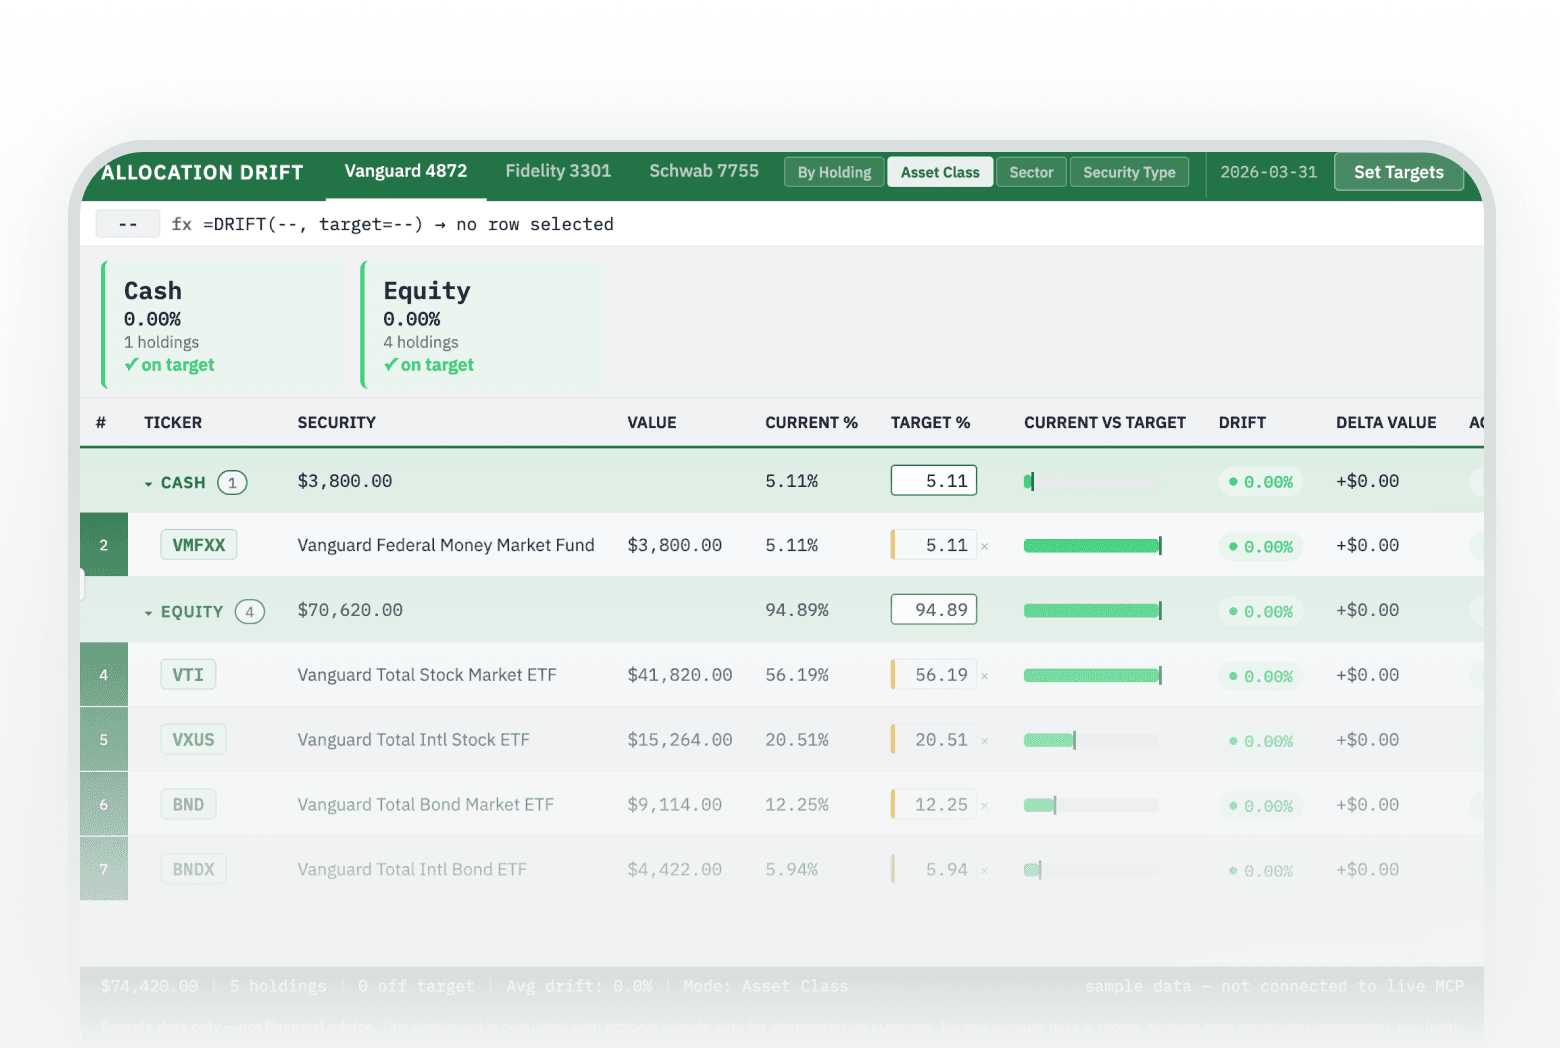This screenshot has height=1048, width=1560.
Task: Group by Holding view
Action: click(x=834, y=172)
